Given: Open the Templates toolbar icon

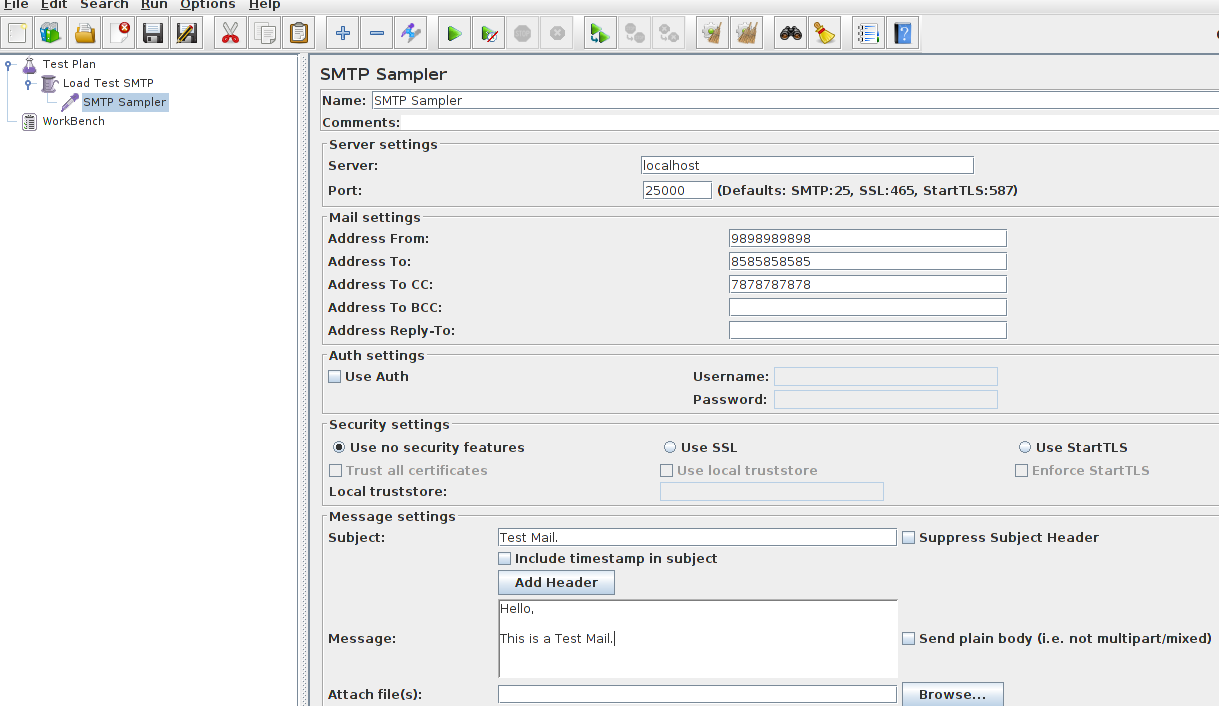Looking at the screenshot, I should pos(51,33).
